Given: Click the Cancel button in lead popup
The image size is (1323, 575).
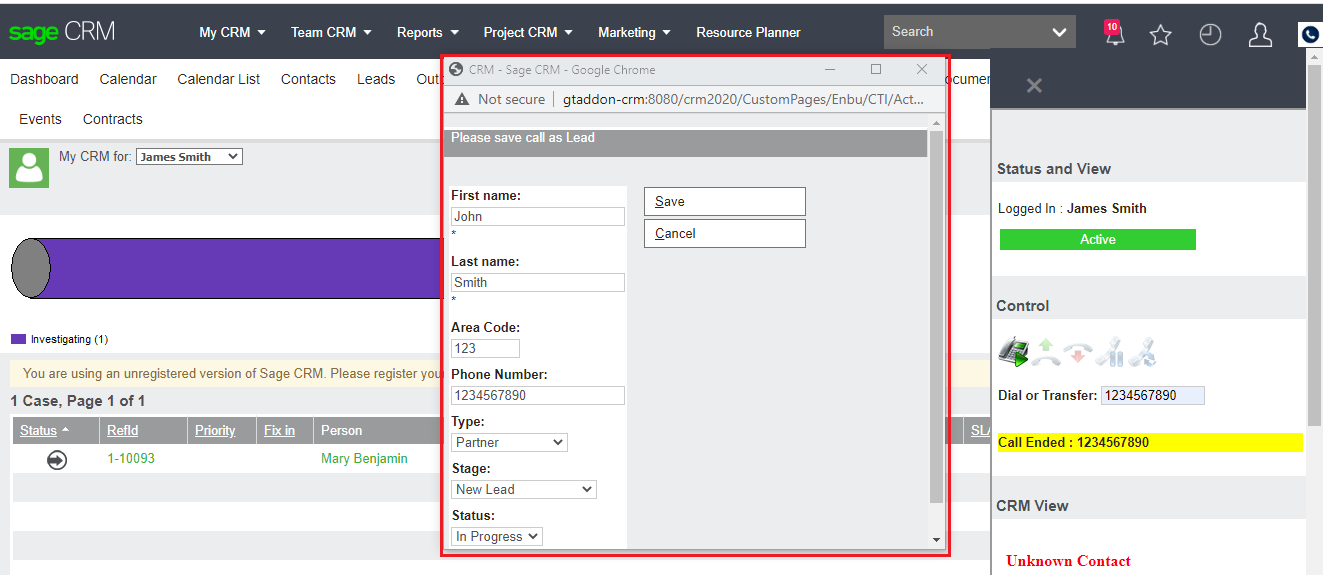Looking at the screenshot, I should click(724, 233).
